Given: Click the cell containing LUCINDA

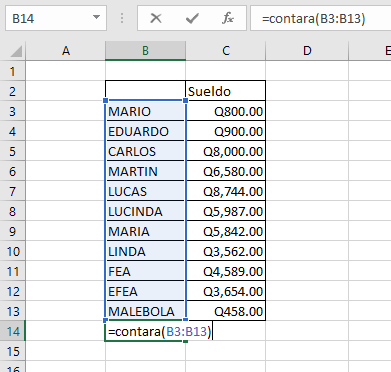Looking at the screenshot, I should (145, 211).
